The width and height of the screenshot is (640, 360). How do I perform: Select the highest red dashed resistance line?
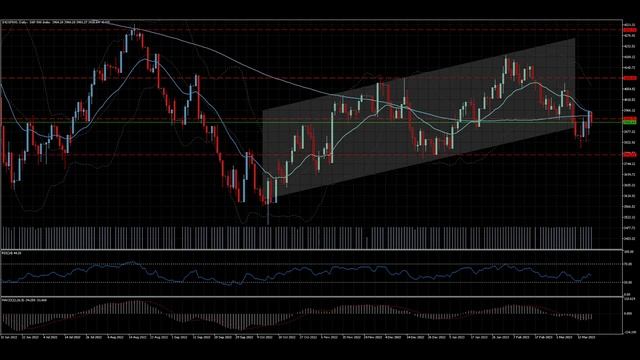[311, 30]
